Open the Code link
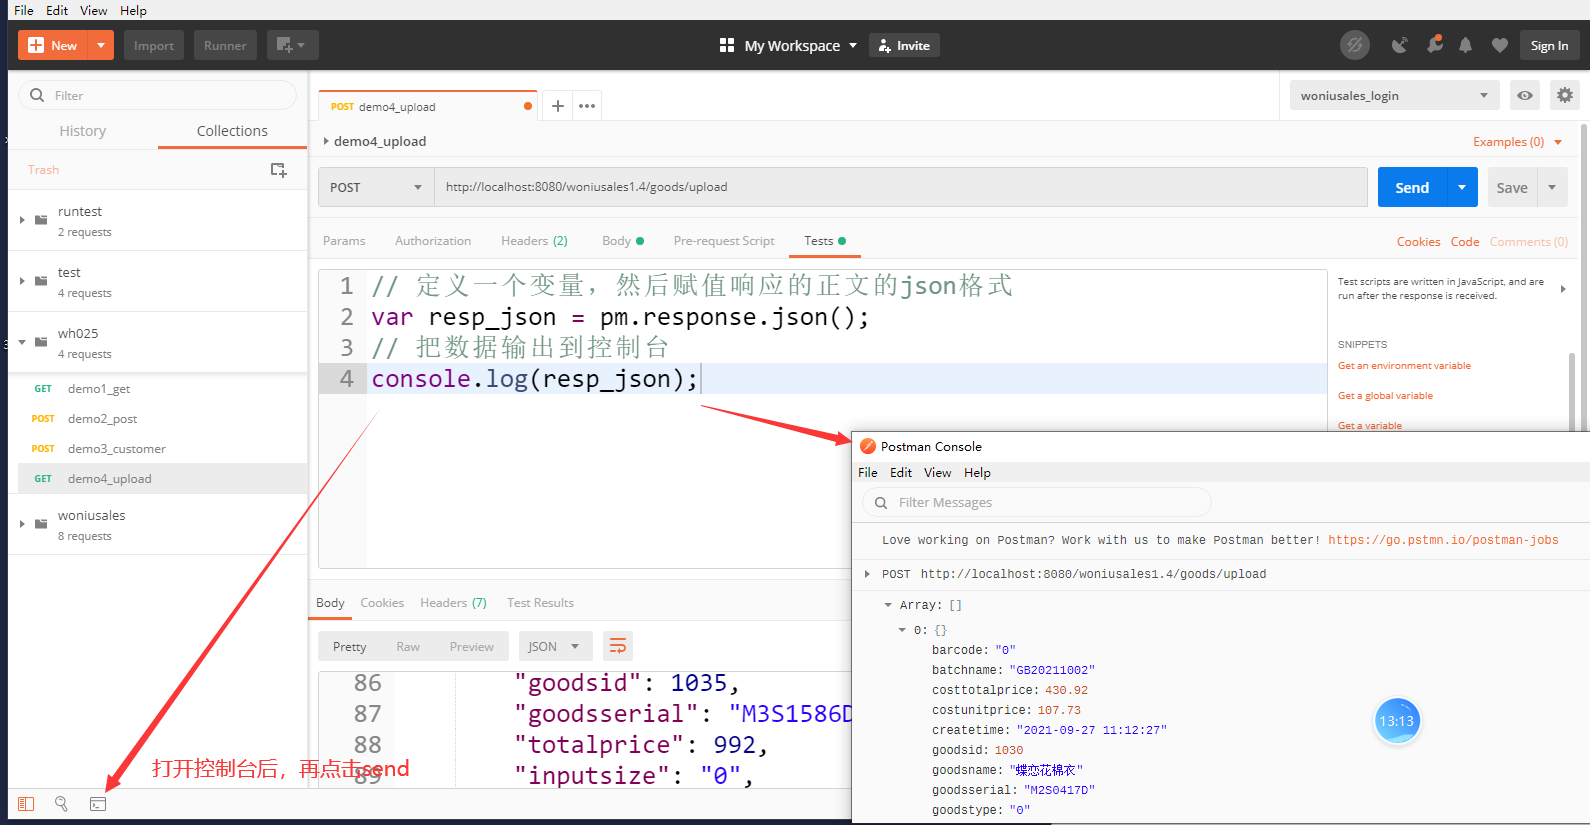This screenshot has height=825, width=1590. [1465, 242]
